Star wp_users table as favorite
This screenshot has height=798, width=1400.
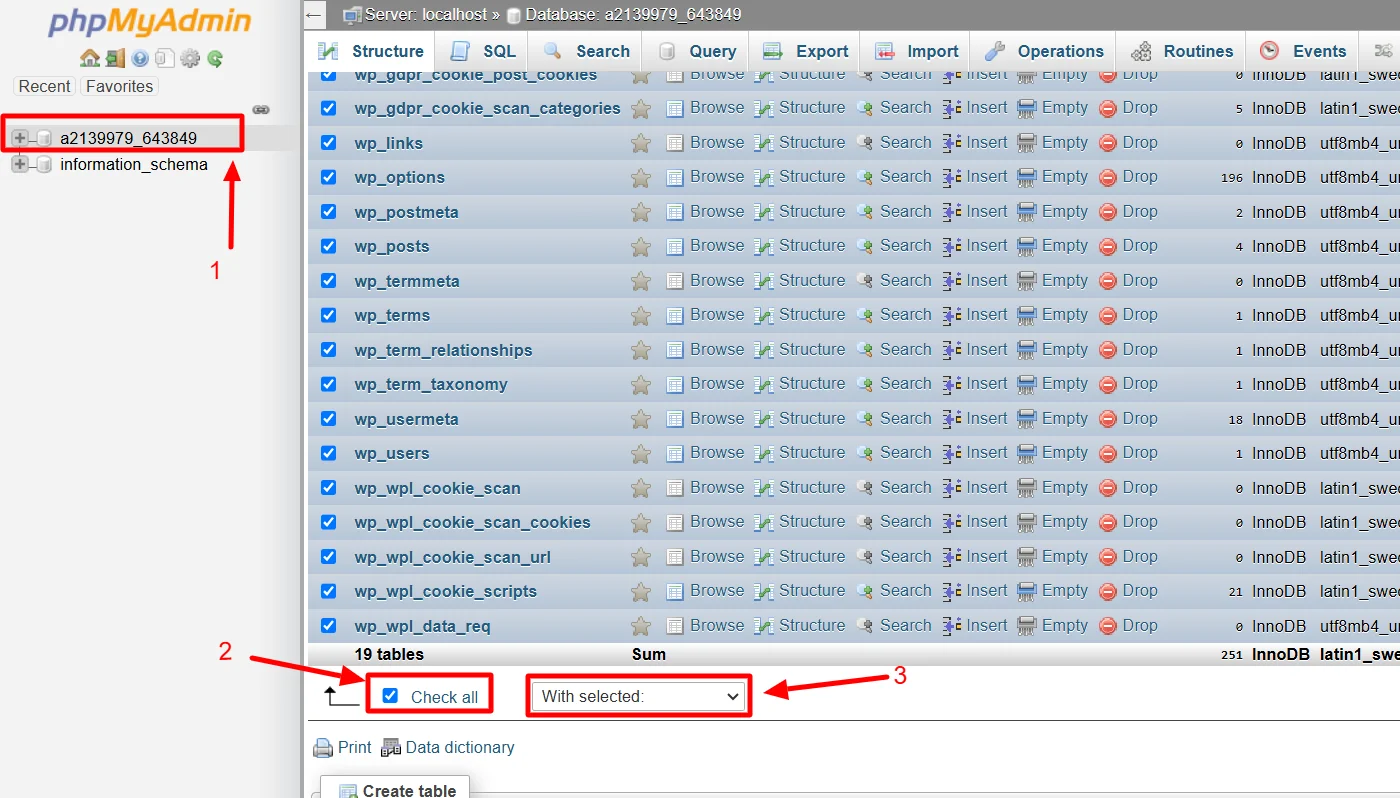[x=641, y=454]
